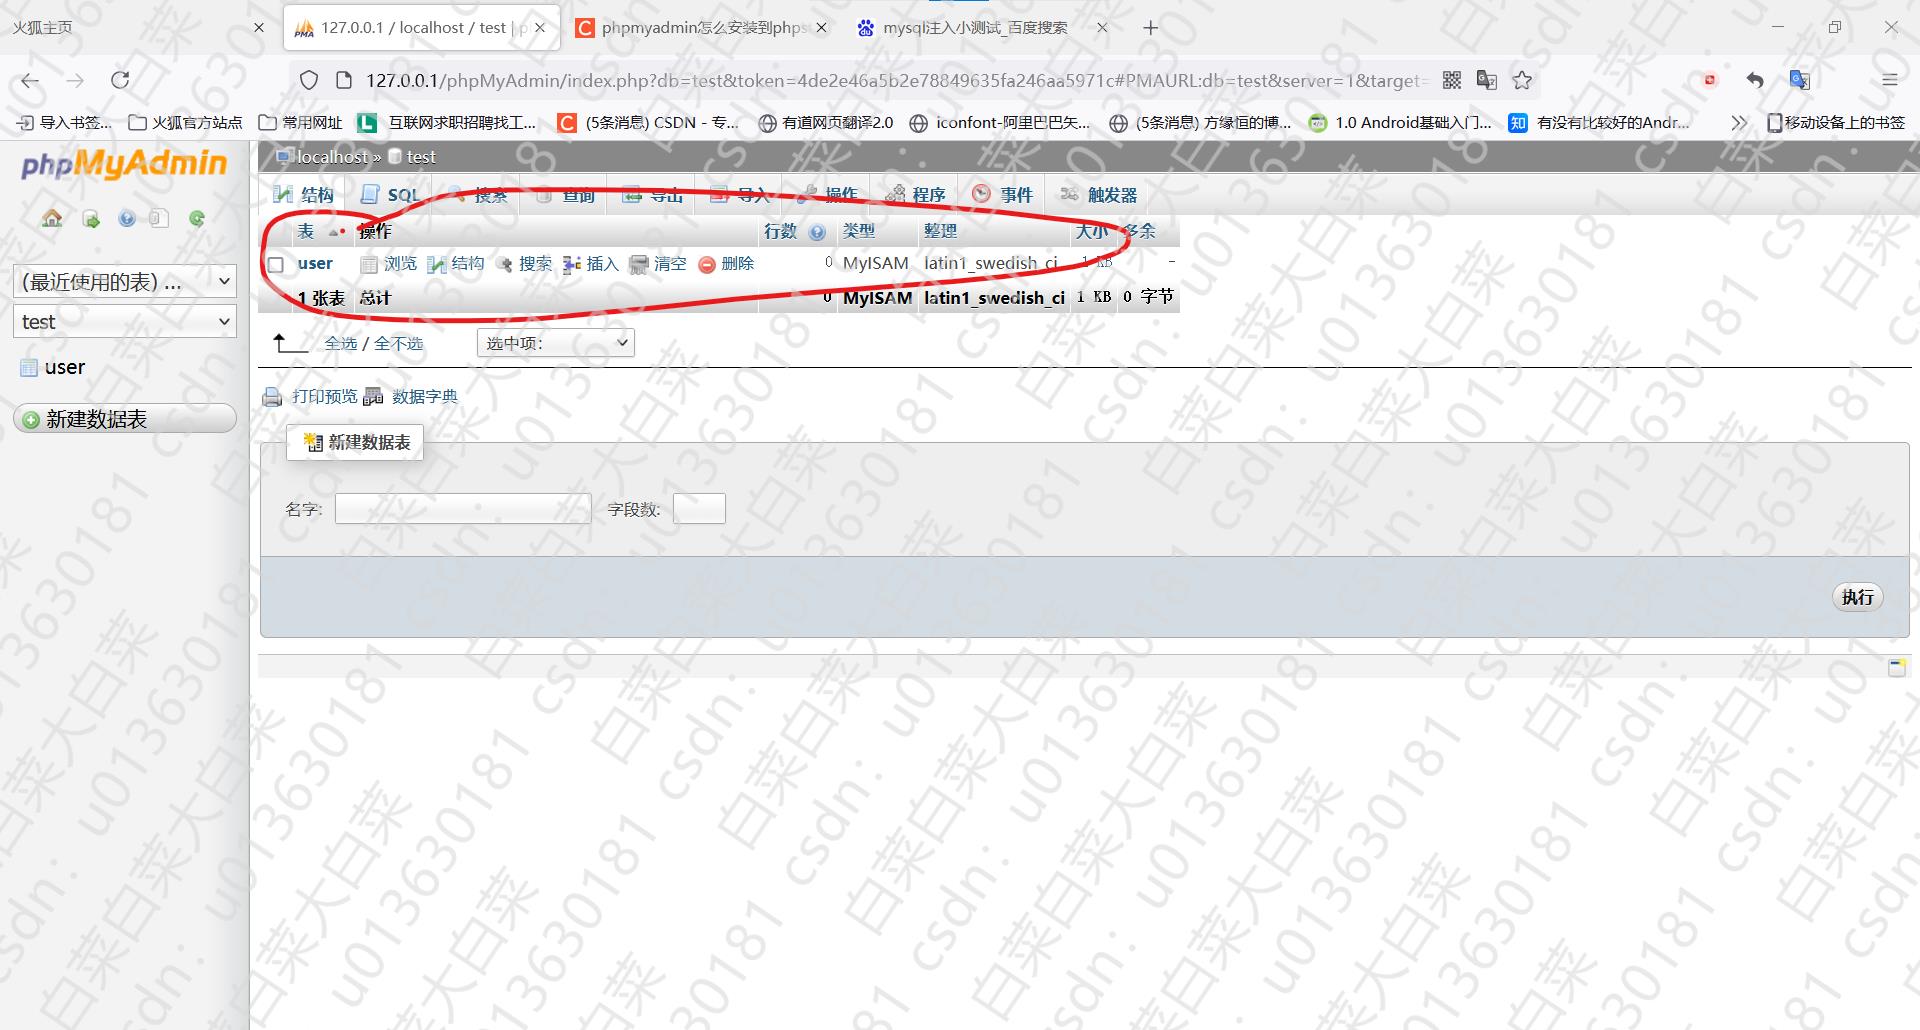Click the 全选 select all link
The image size is (1920, 1030).
click(x=340, y=343)
